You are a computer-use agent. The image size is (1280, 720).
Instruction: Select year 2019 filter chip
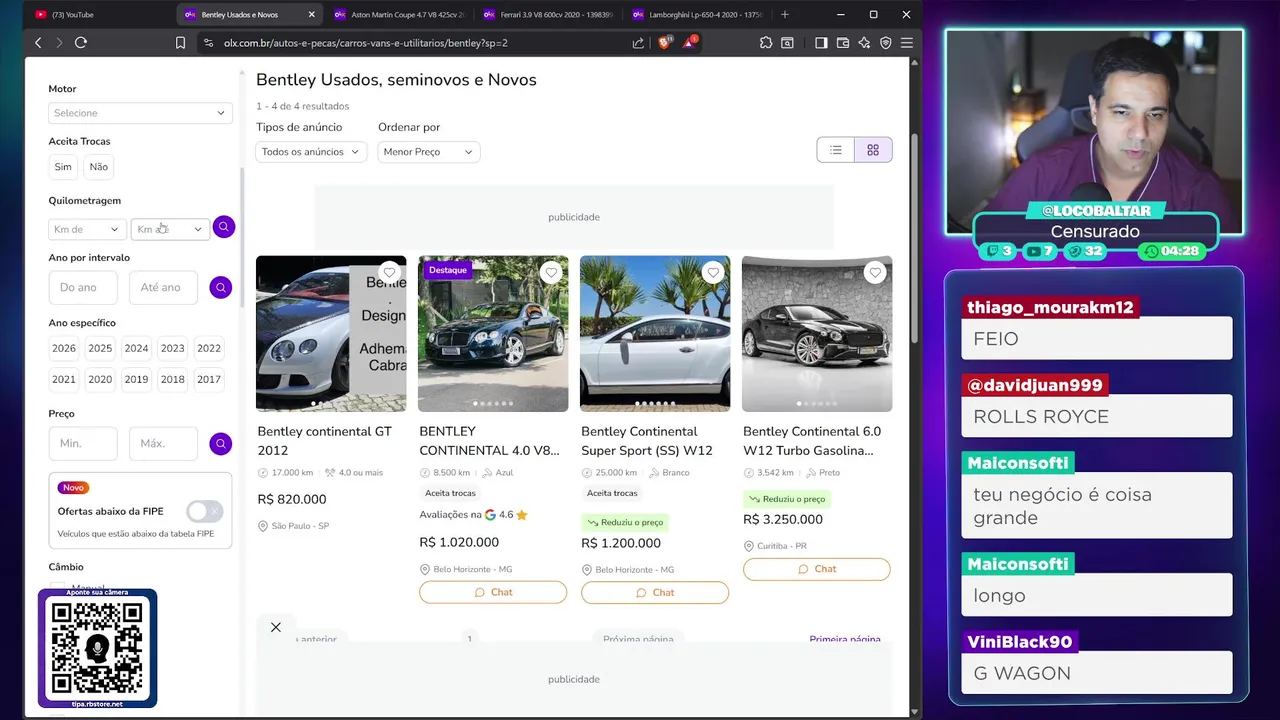pos(136,380)
